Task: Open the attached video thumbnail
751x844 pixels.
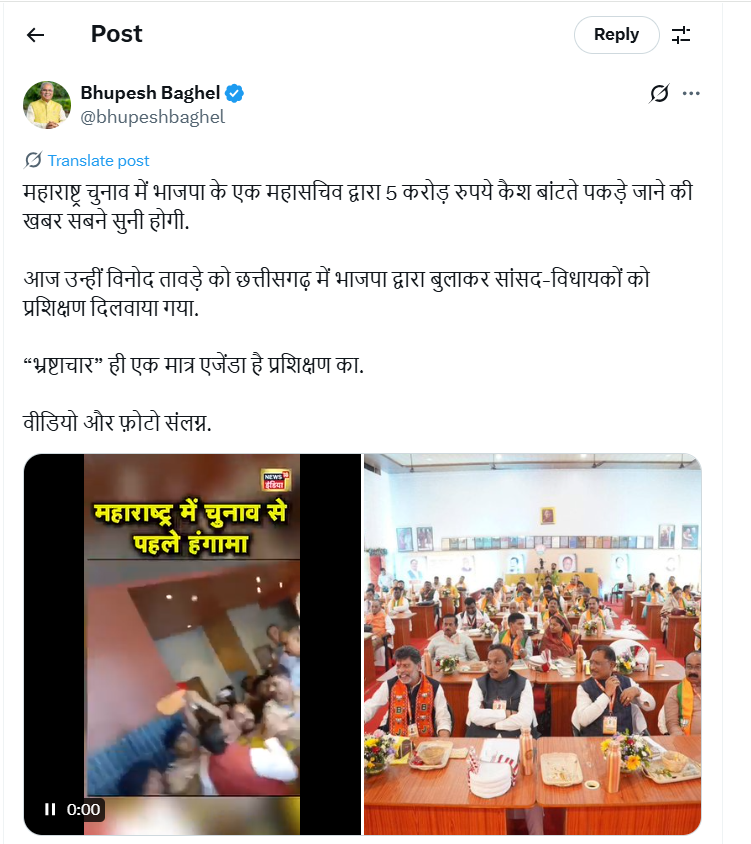Action: click(192, 644)
